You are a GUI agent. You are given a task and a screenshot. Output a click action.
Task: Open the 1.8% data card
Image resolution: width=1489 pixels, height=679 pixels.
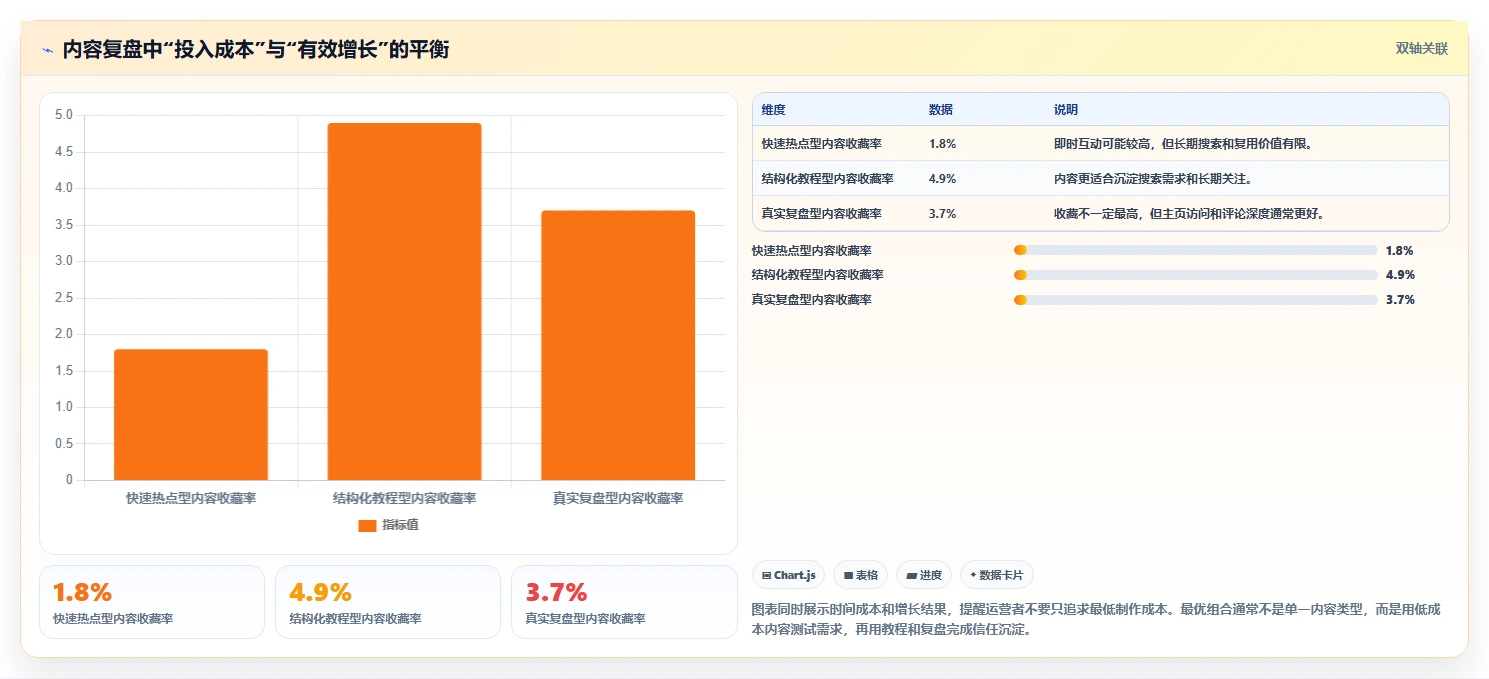[x=152, y=602]
